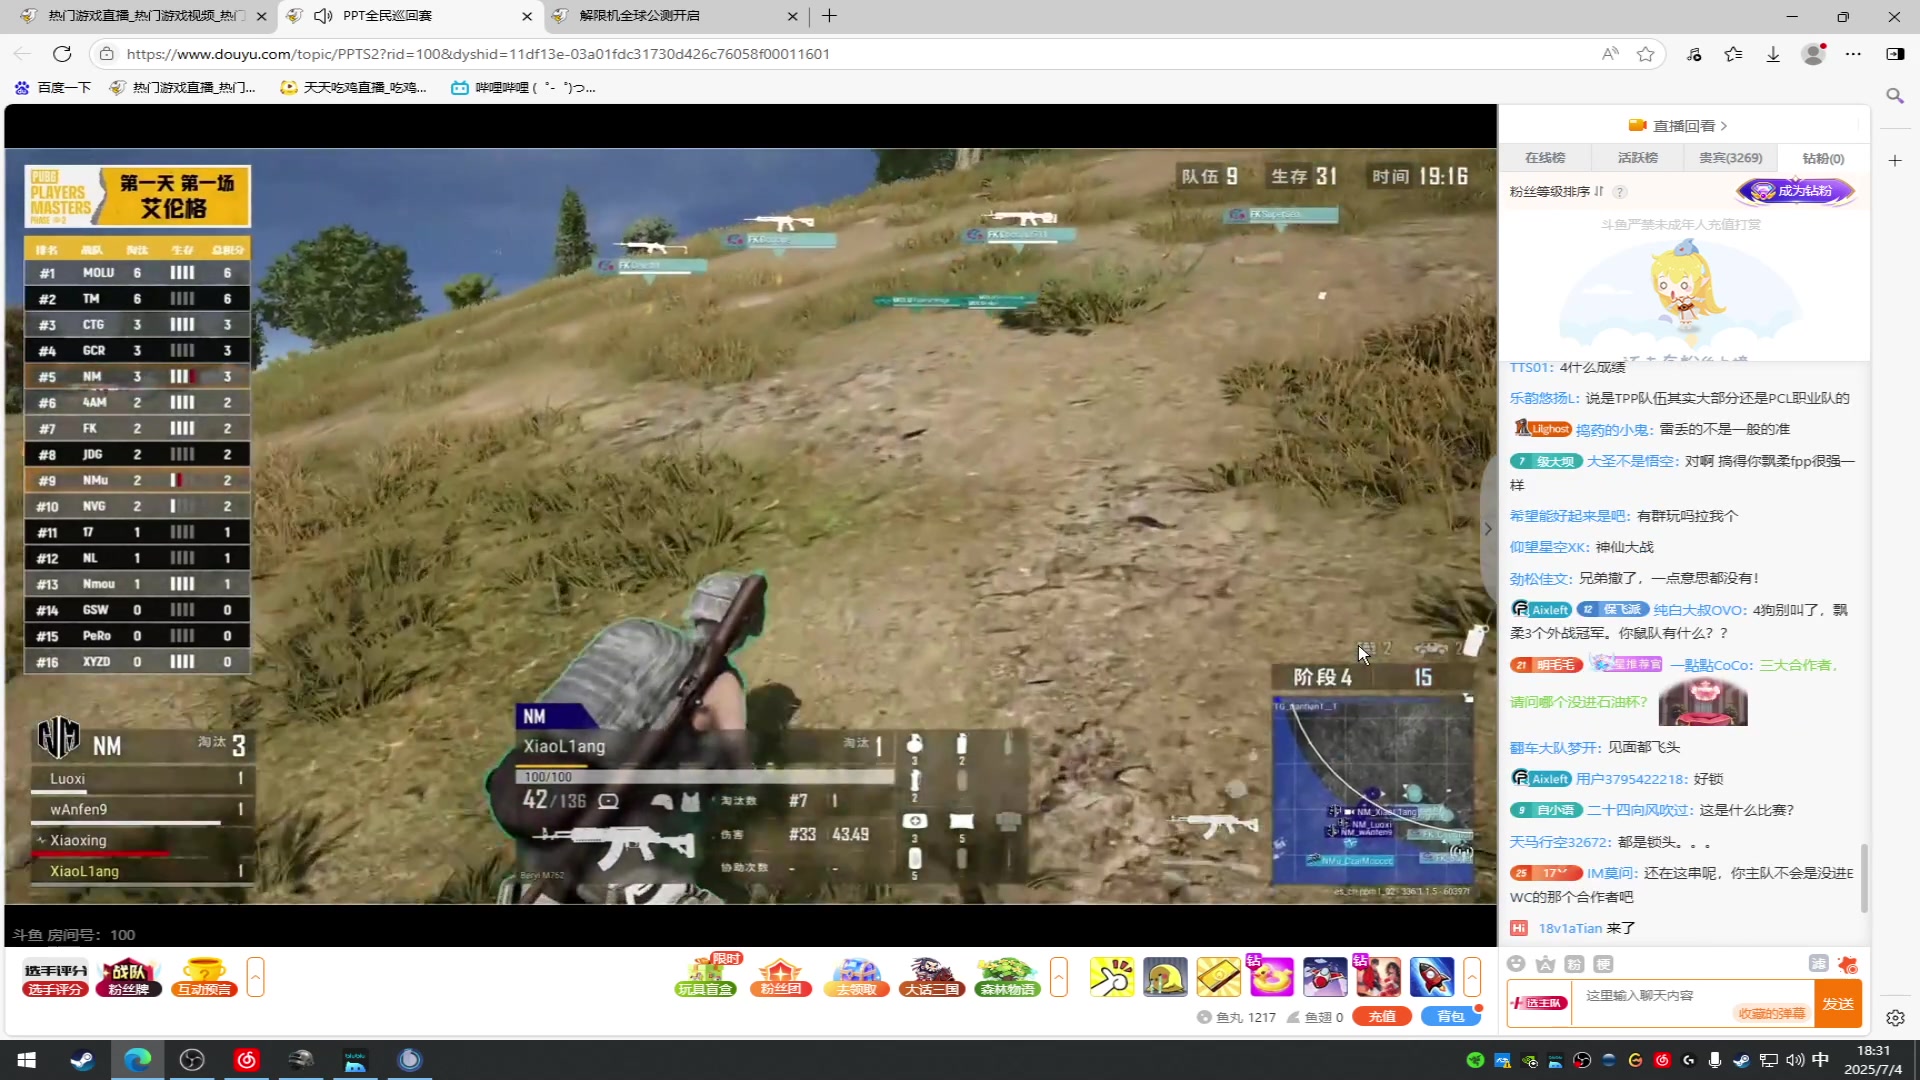
Task: Open the Windows Start menu
Action: pyautogui.click(x=27, y=1060)
